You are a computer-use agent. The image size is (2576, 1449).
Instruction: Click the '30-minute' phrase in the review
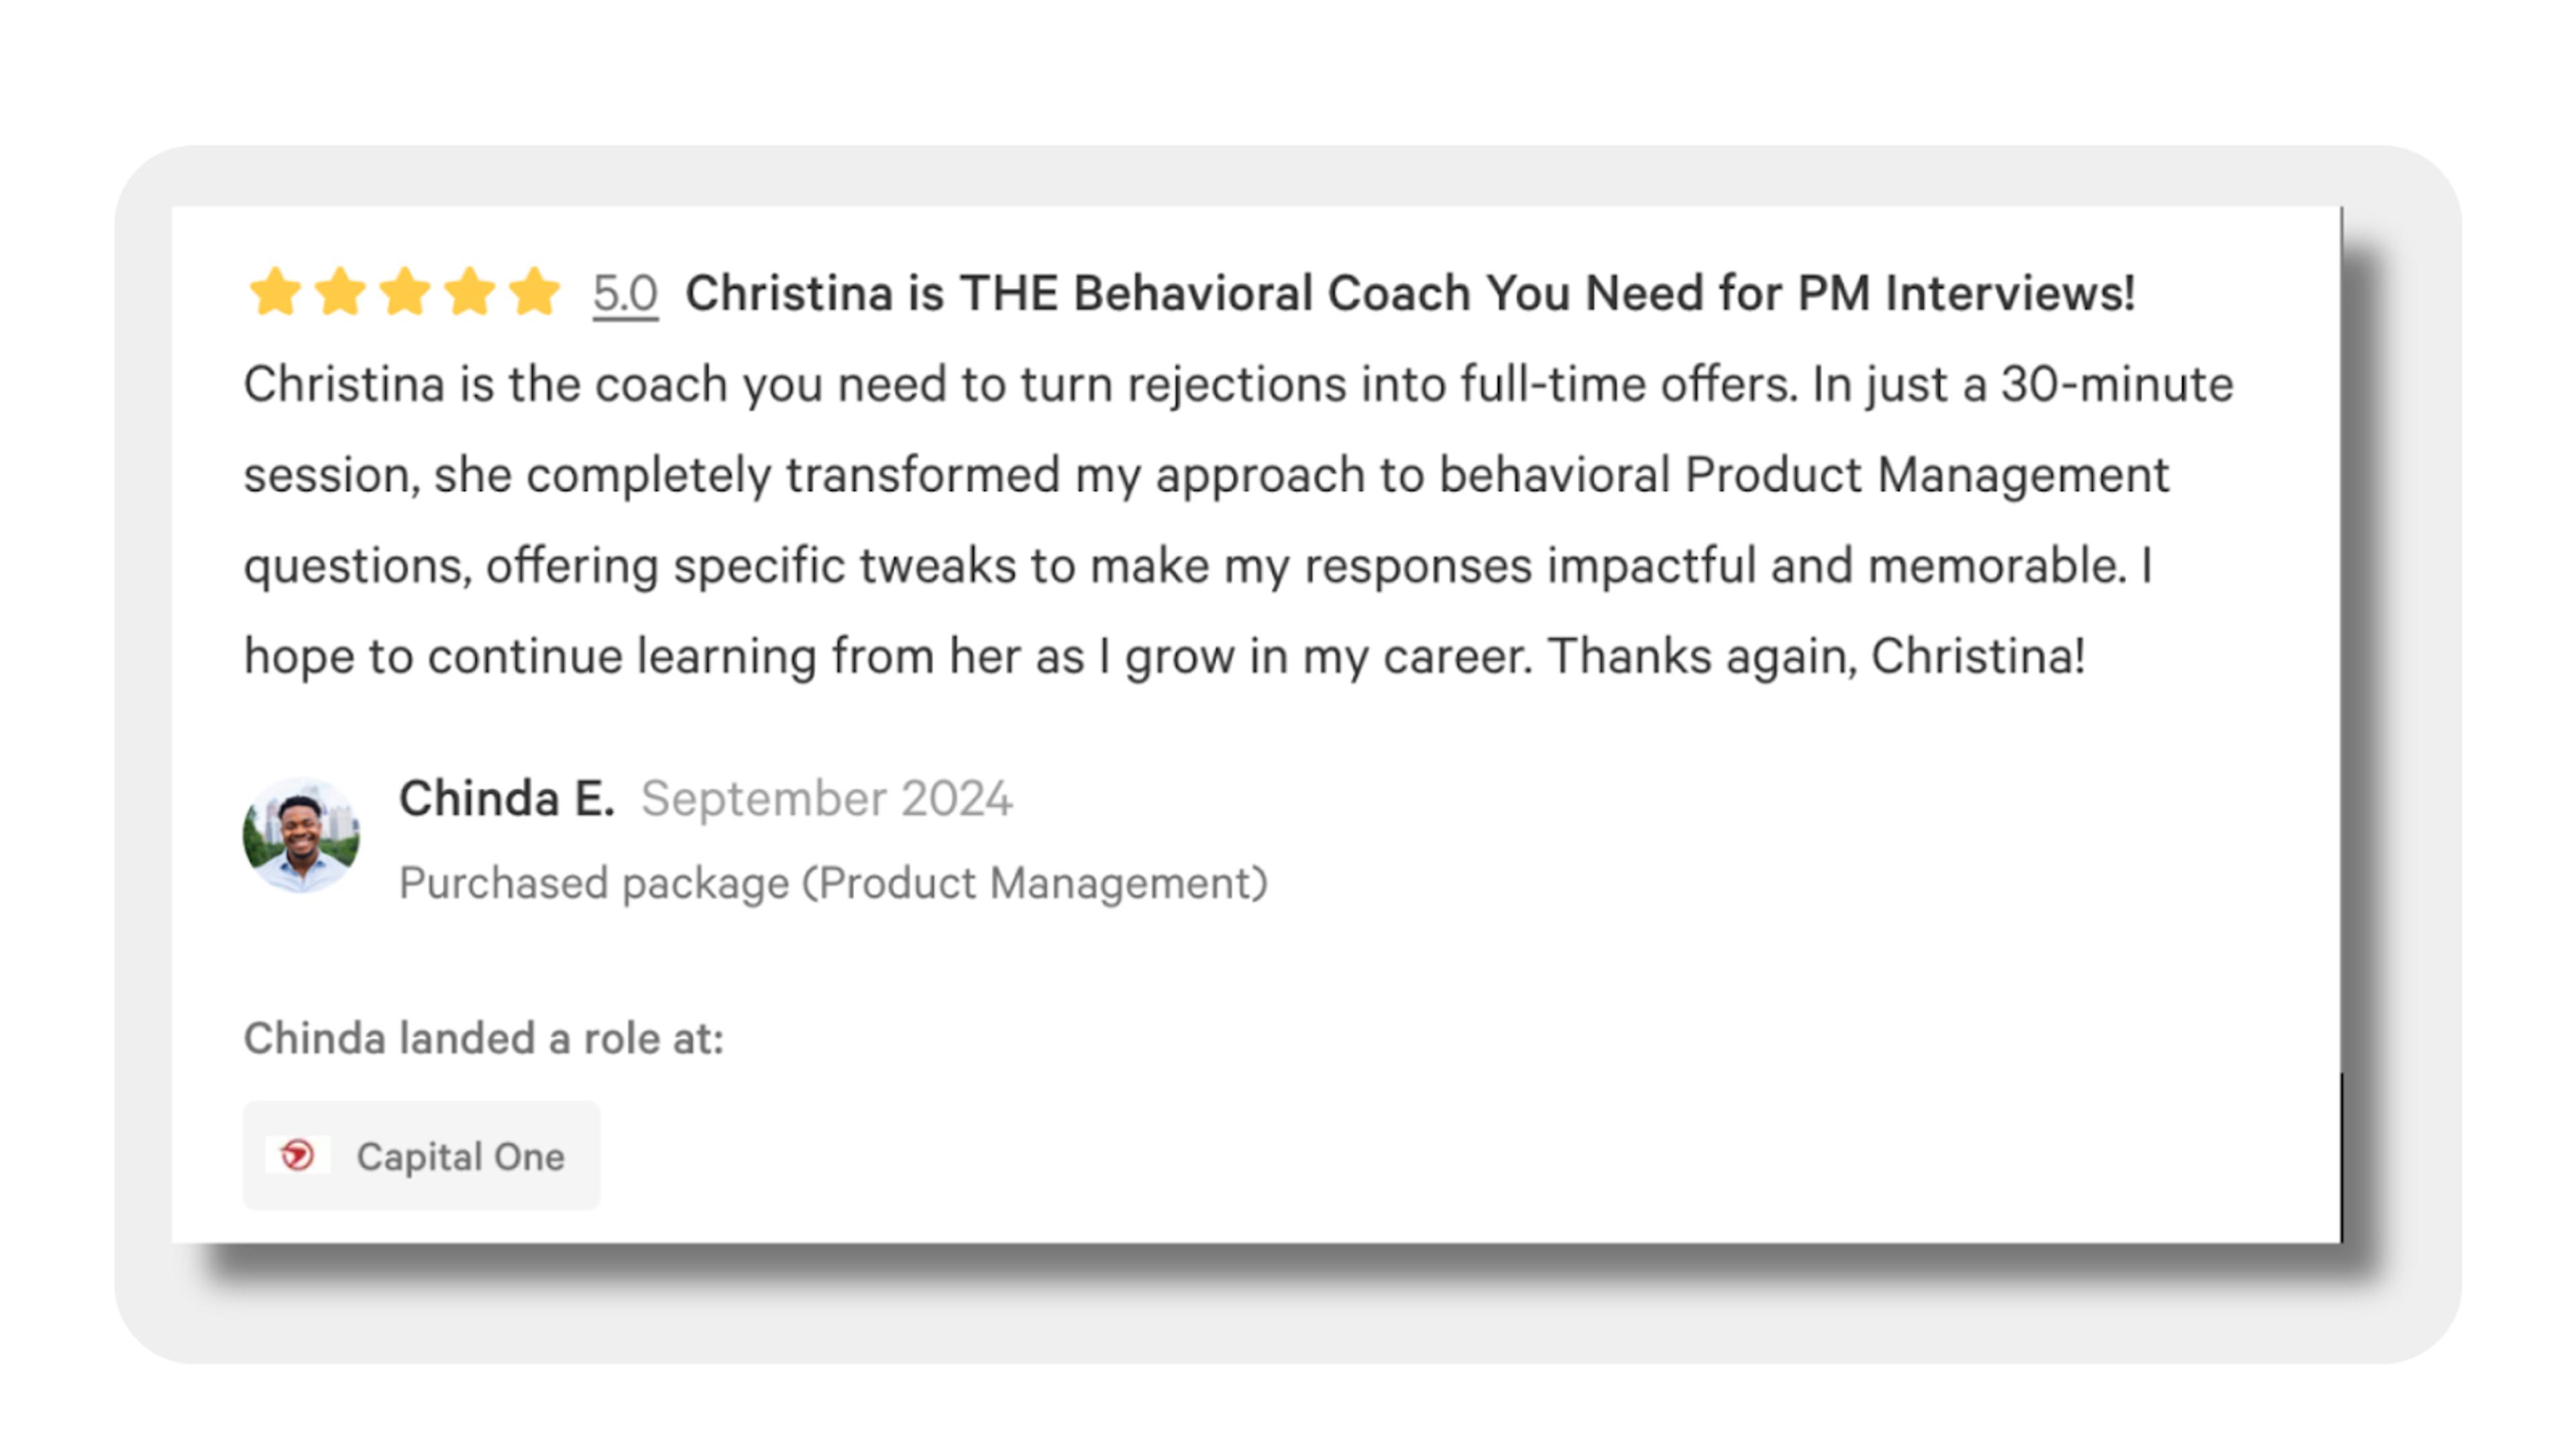(x=2117, y=385)
